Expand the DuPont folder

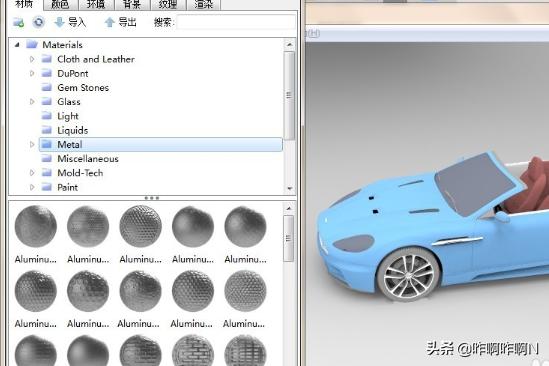(x=32, y=73)
